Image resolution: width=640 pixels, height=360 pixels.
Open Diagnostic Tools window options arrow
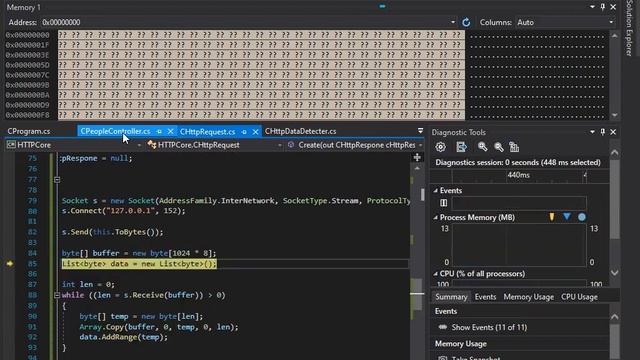[x=592, y=132]
